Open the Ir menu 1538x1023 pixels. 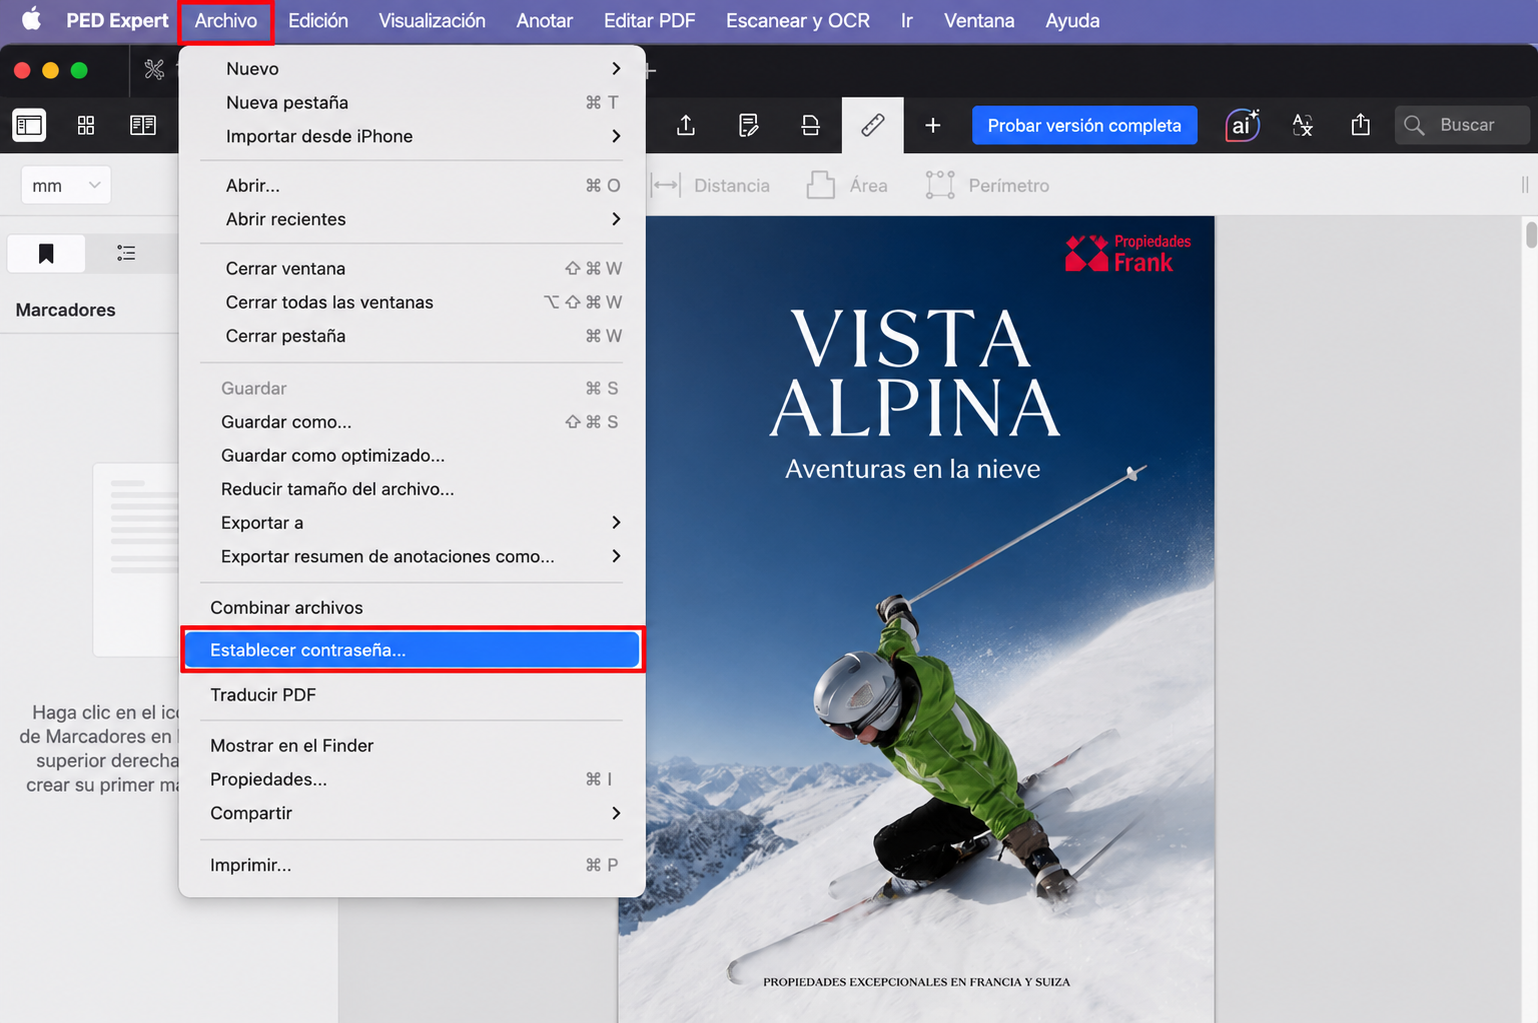(907, 20)
